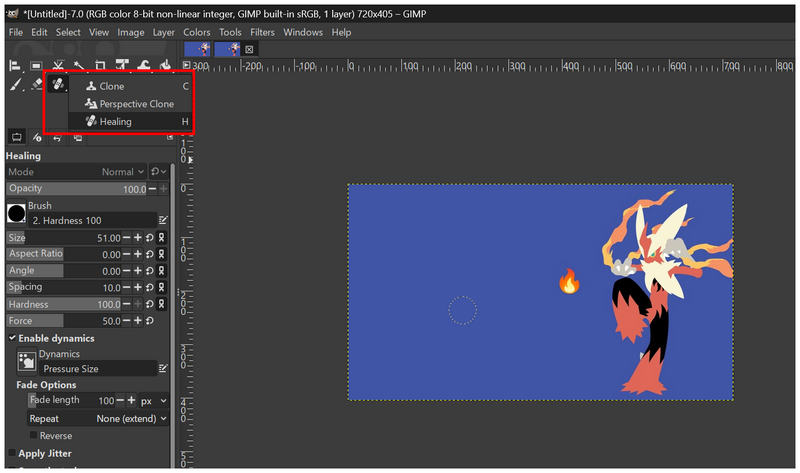Image resolution: width=800 pixels, height=473 pixels.
Task: Open the Colors menu
Action: coord(197,32)
